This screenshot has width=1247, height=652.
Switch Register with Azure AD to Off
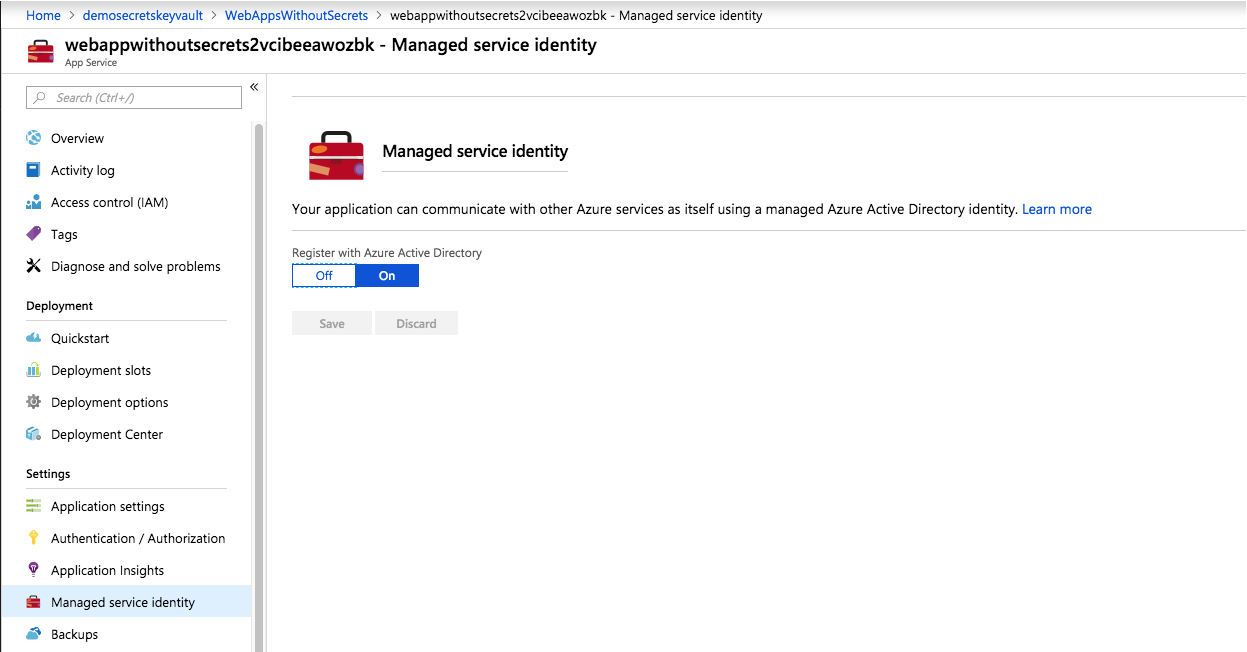click(324, 276)
